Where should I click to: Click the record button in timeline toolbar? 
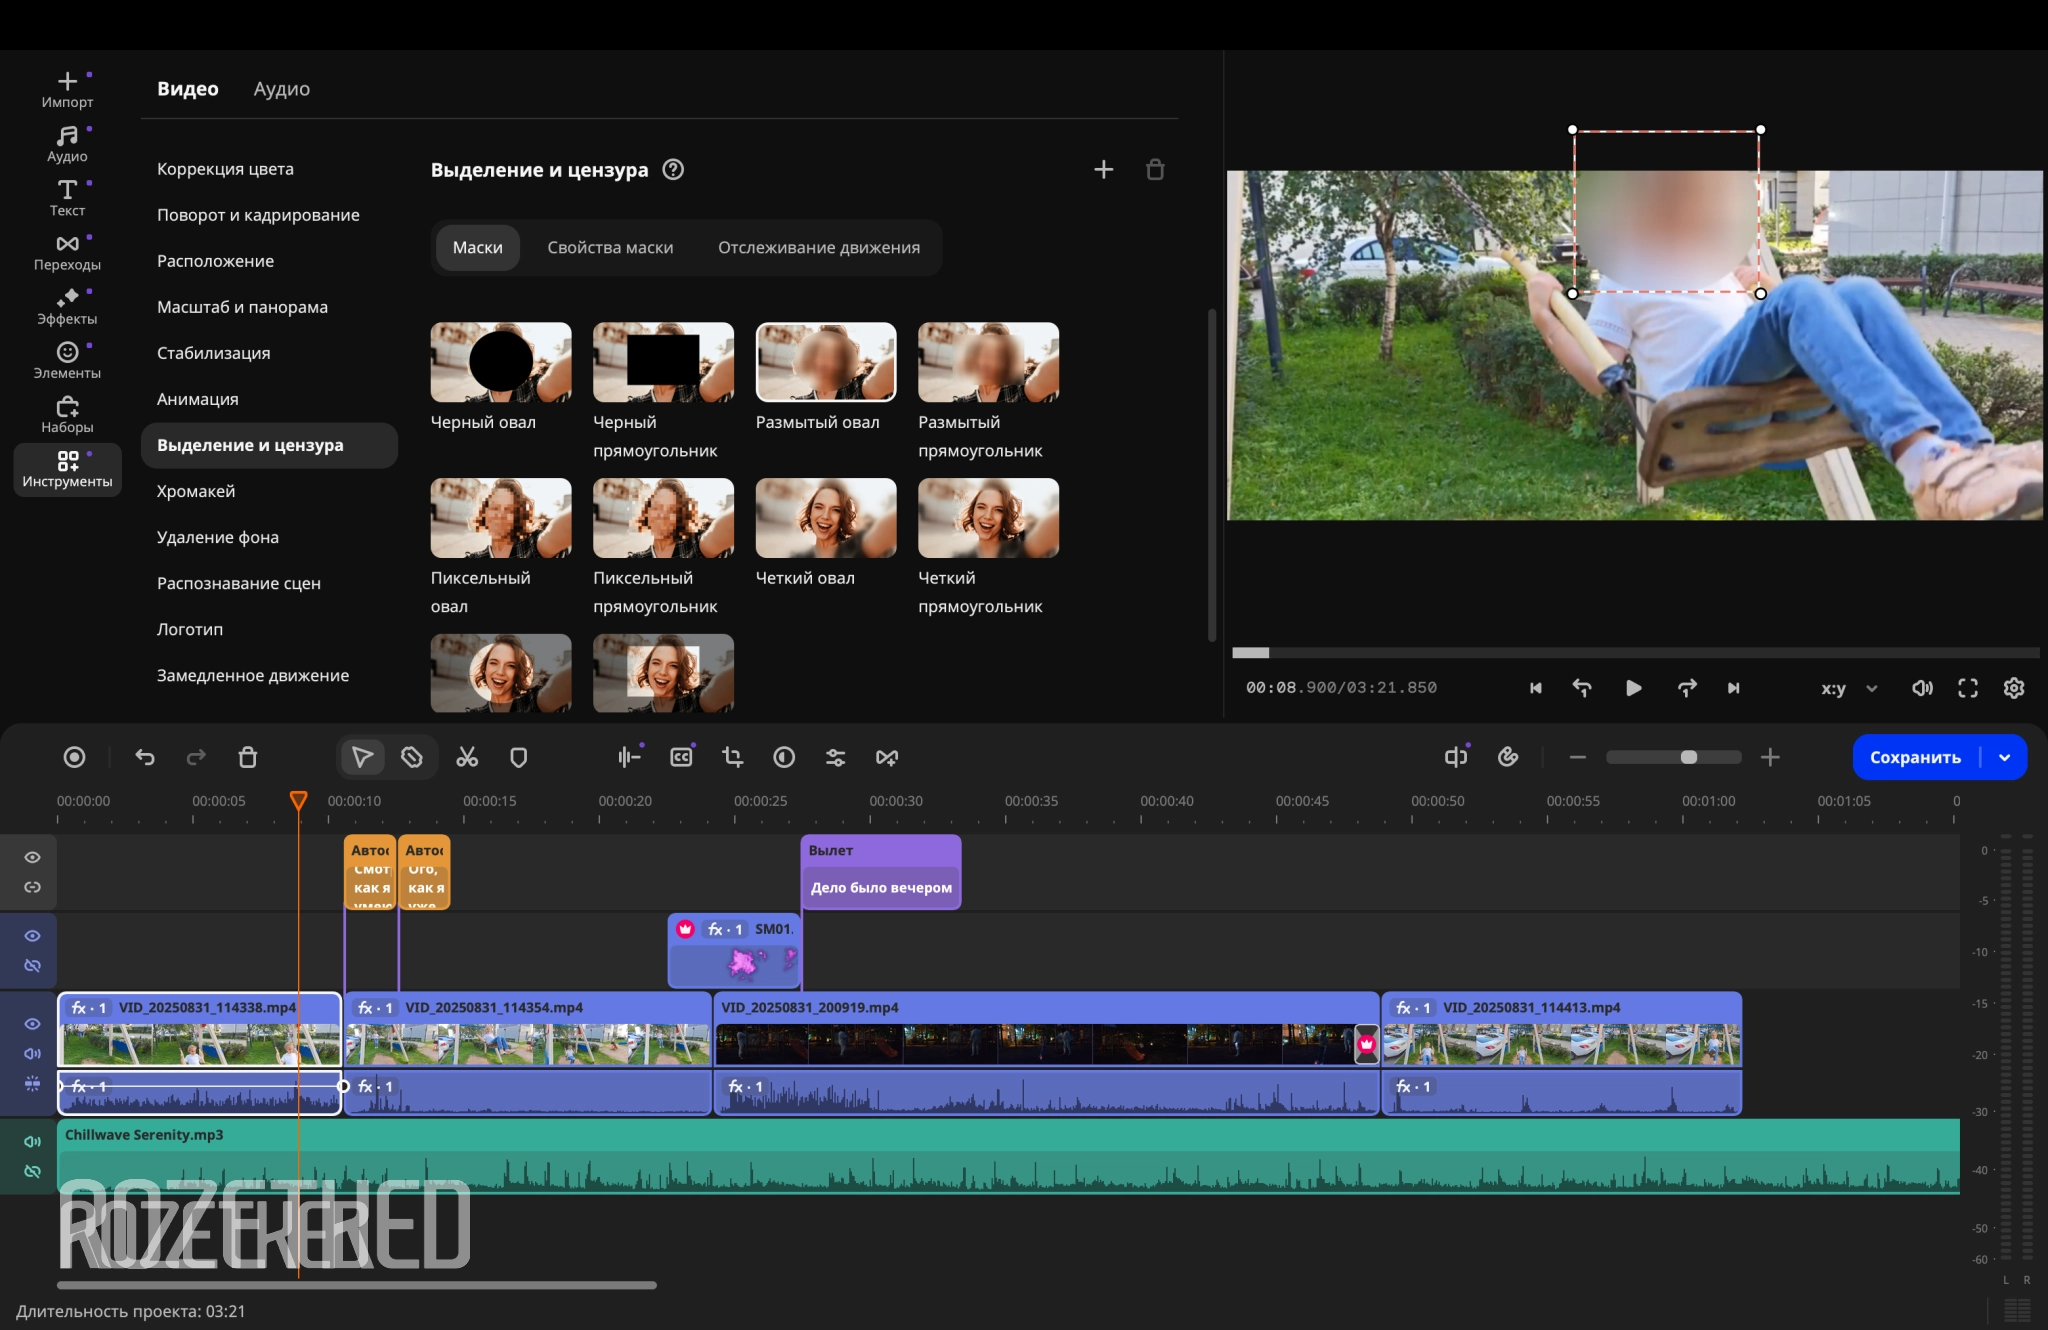(74, 757)
